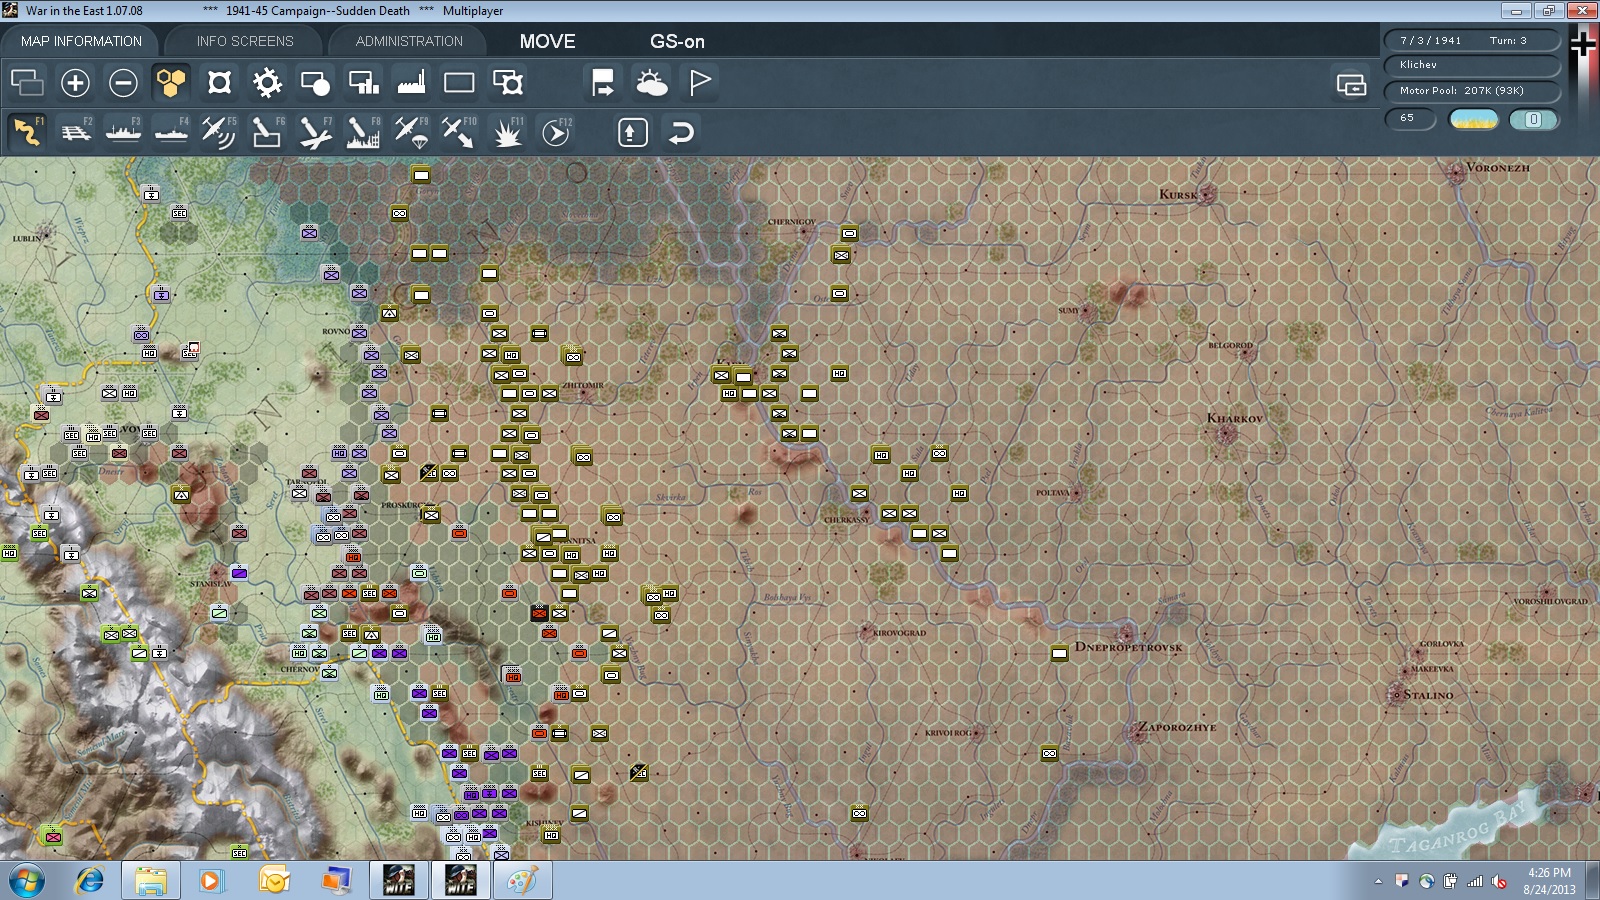1600x900 pixels.
Task: Select the F11 explosion mode icon
Action: [507, 132]
